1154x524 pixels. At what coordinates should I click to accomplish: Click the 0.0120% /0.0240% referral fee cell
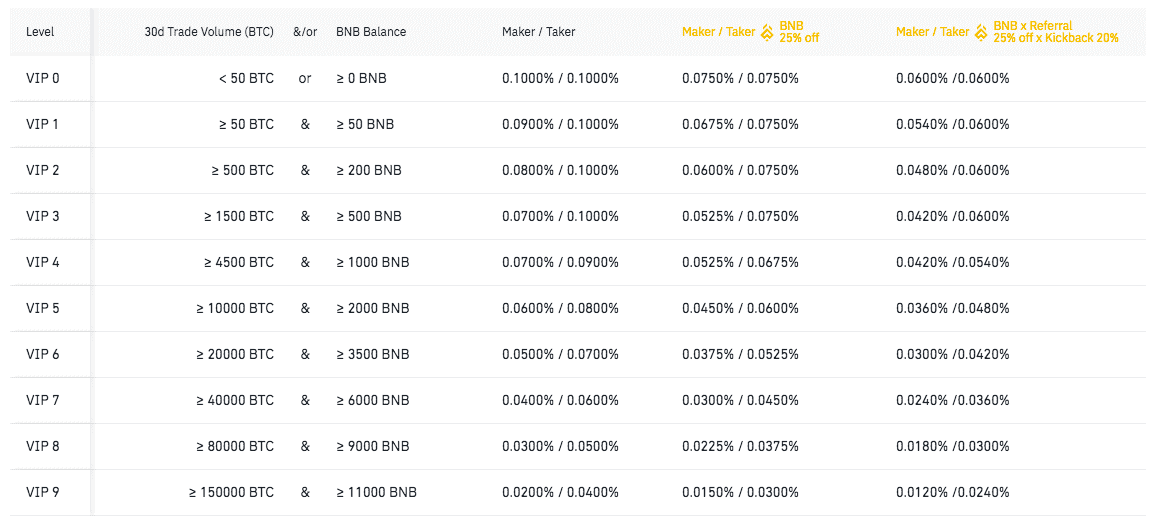(x=952, y=492)
